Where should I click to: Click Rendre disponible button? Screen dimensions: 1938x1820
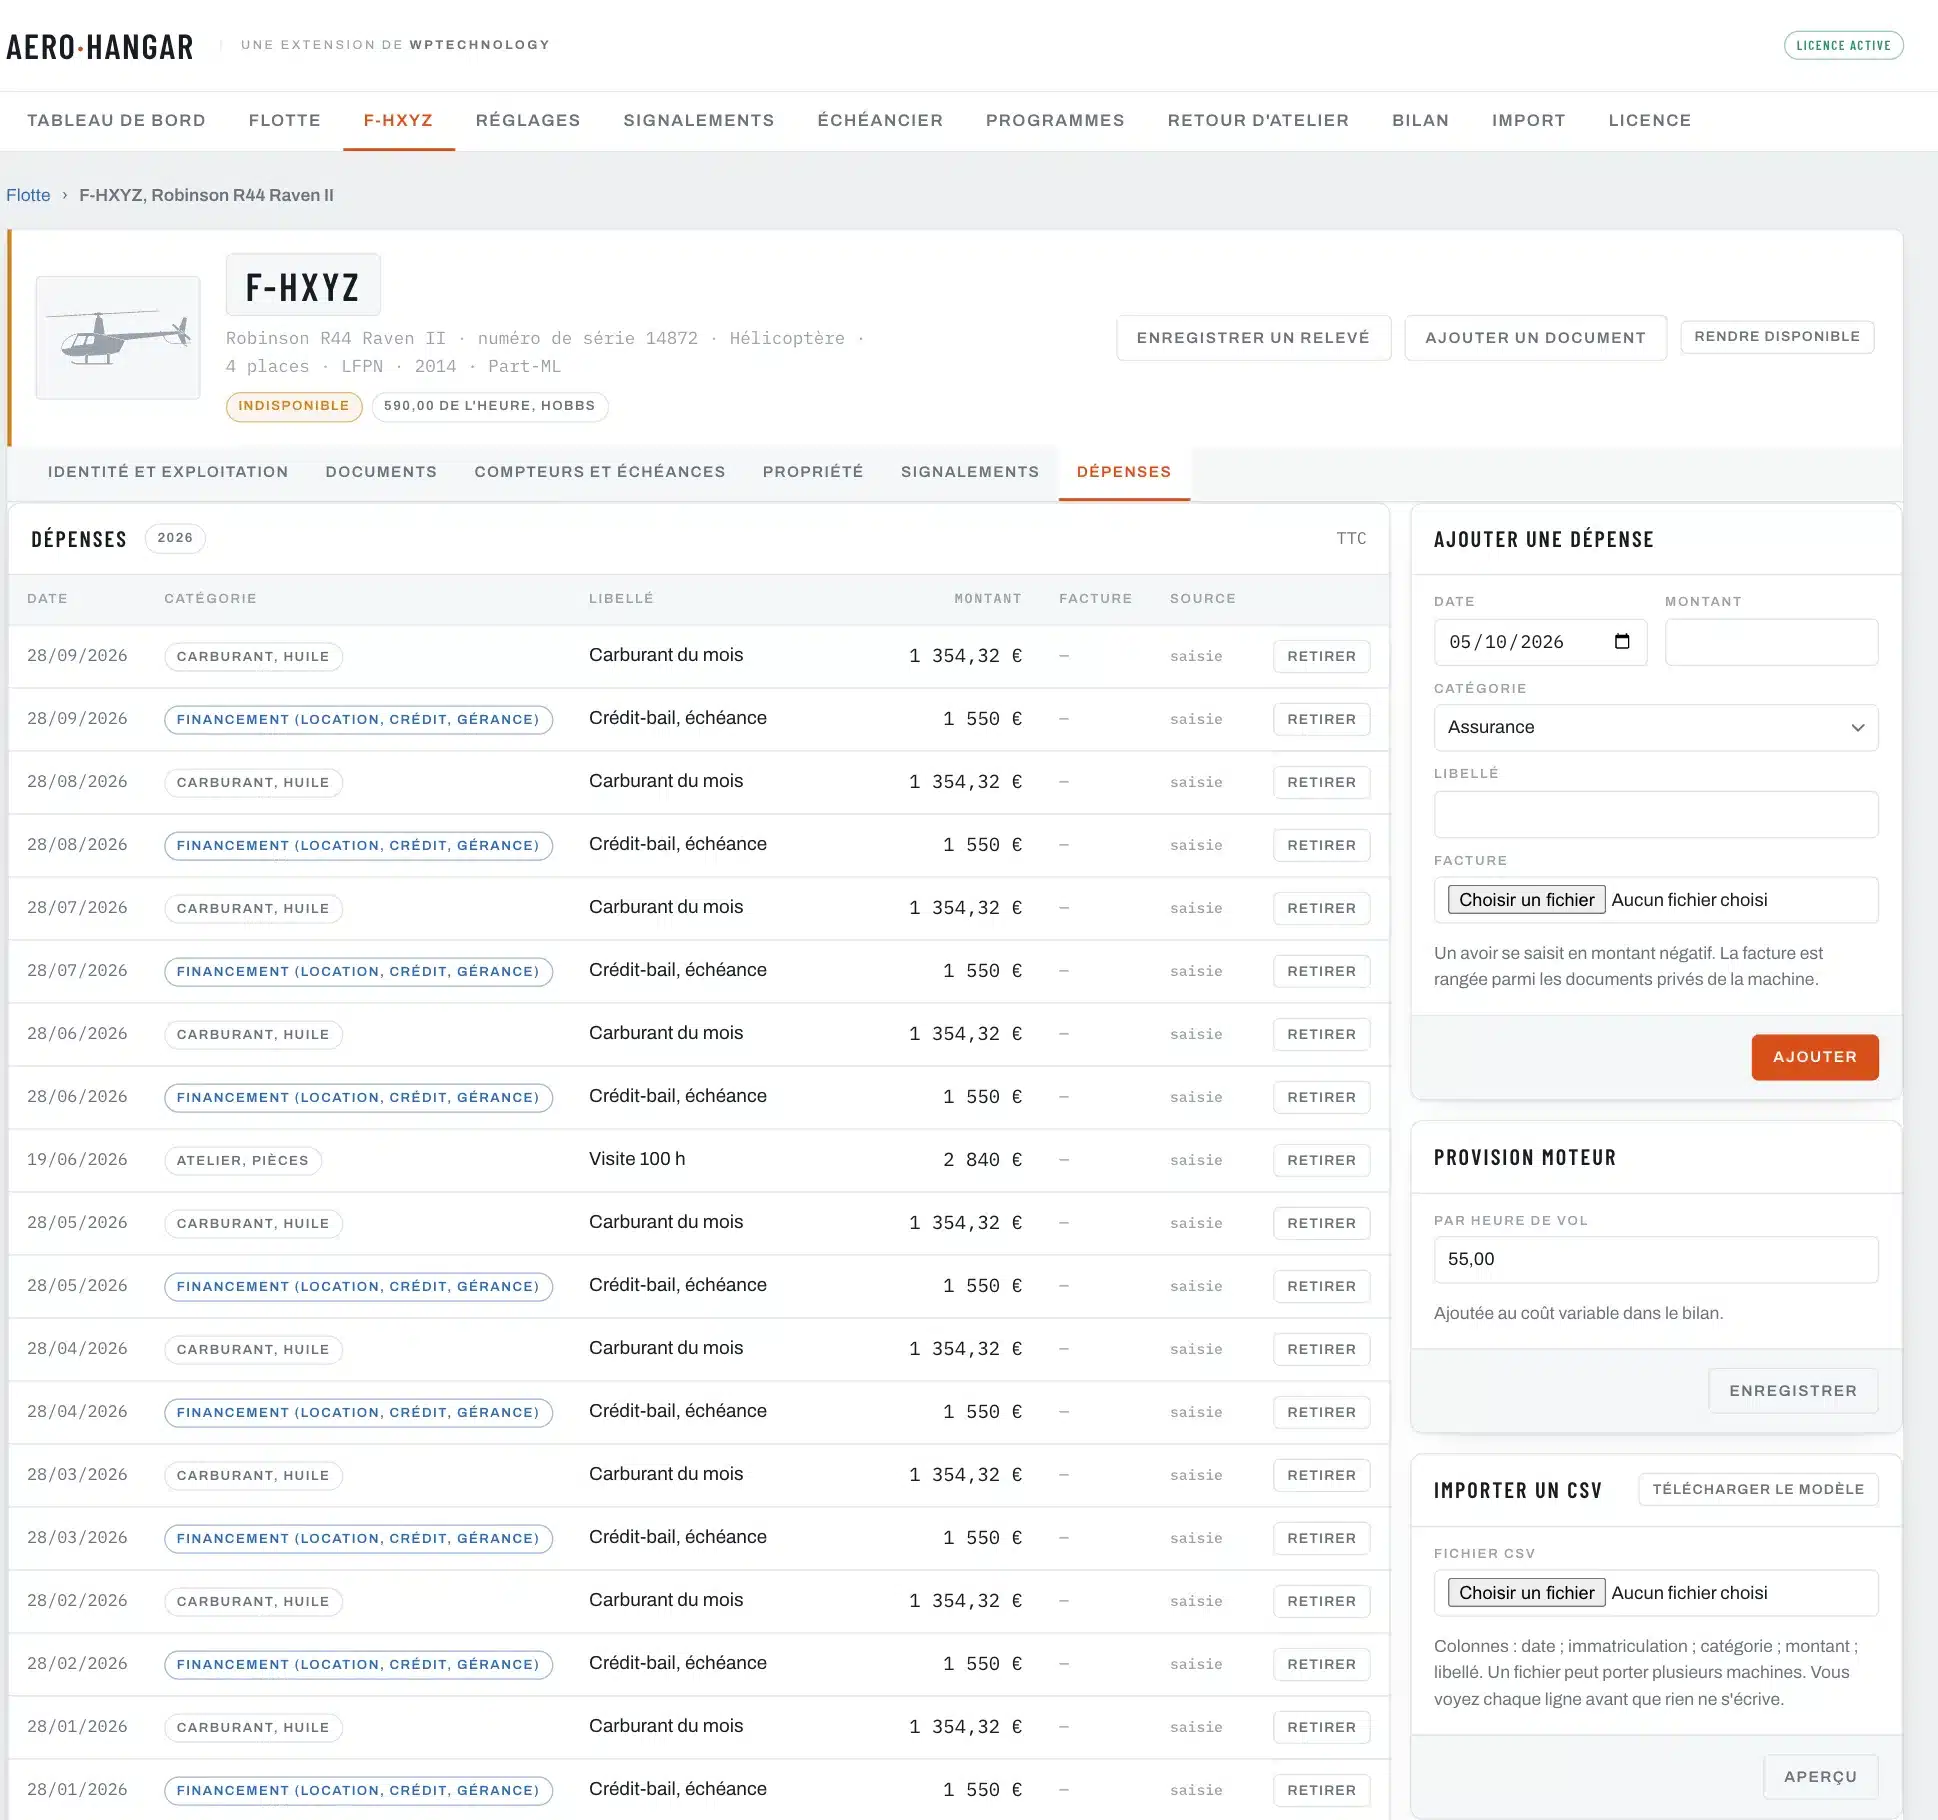click(x=1777, y=337)
